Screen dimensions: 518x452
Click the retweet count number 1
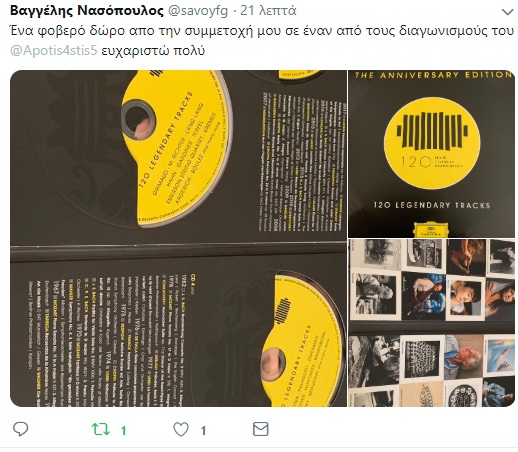(123, 431)
